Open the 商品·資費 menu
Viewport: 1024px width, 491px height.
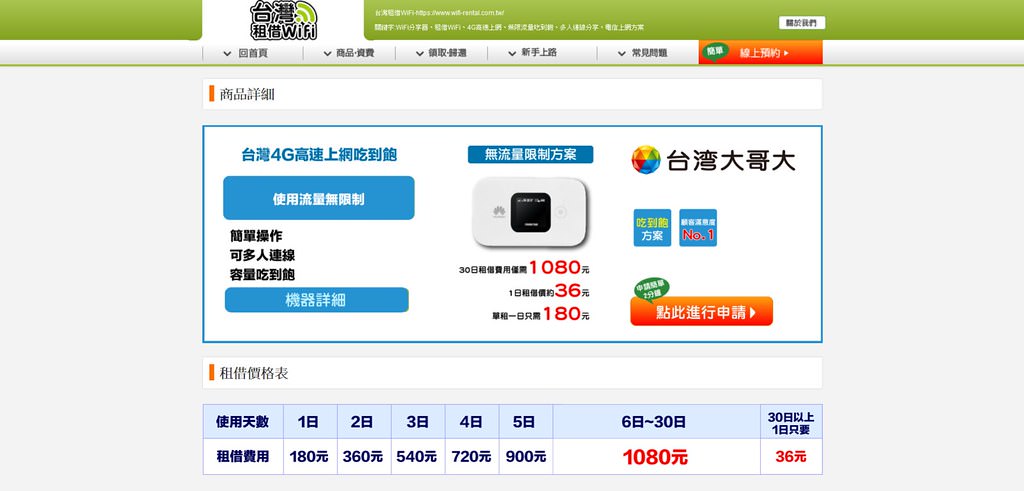(355, 54)
